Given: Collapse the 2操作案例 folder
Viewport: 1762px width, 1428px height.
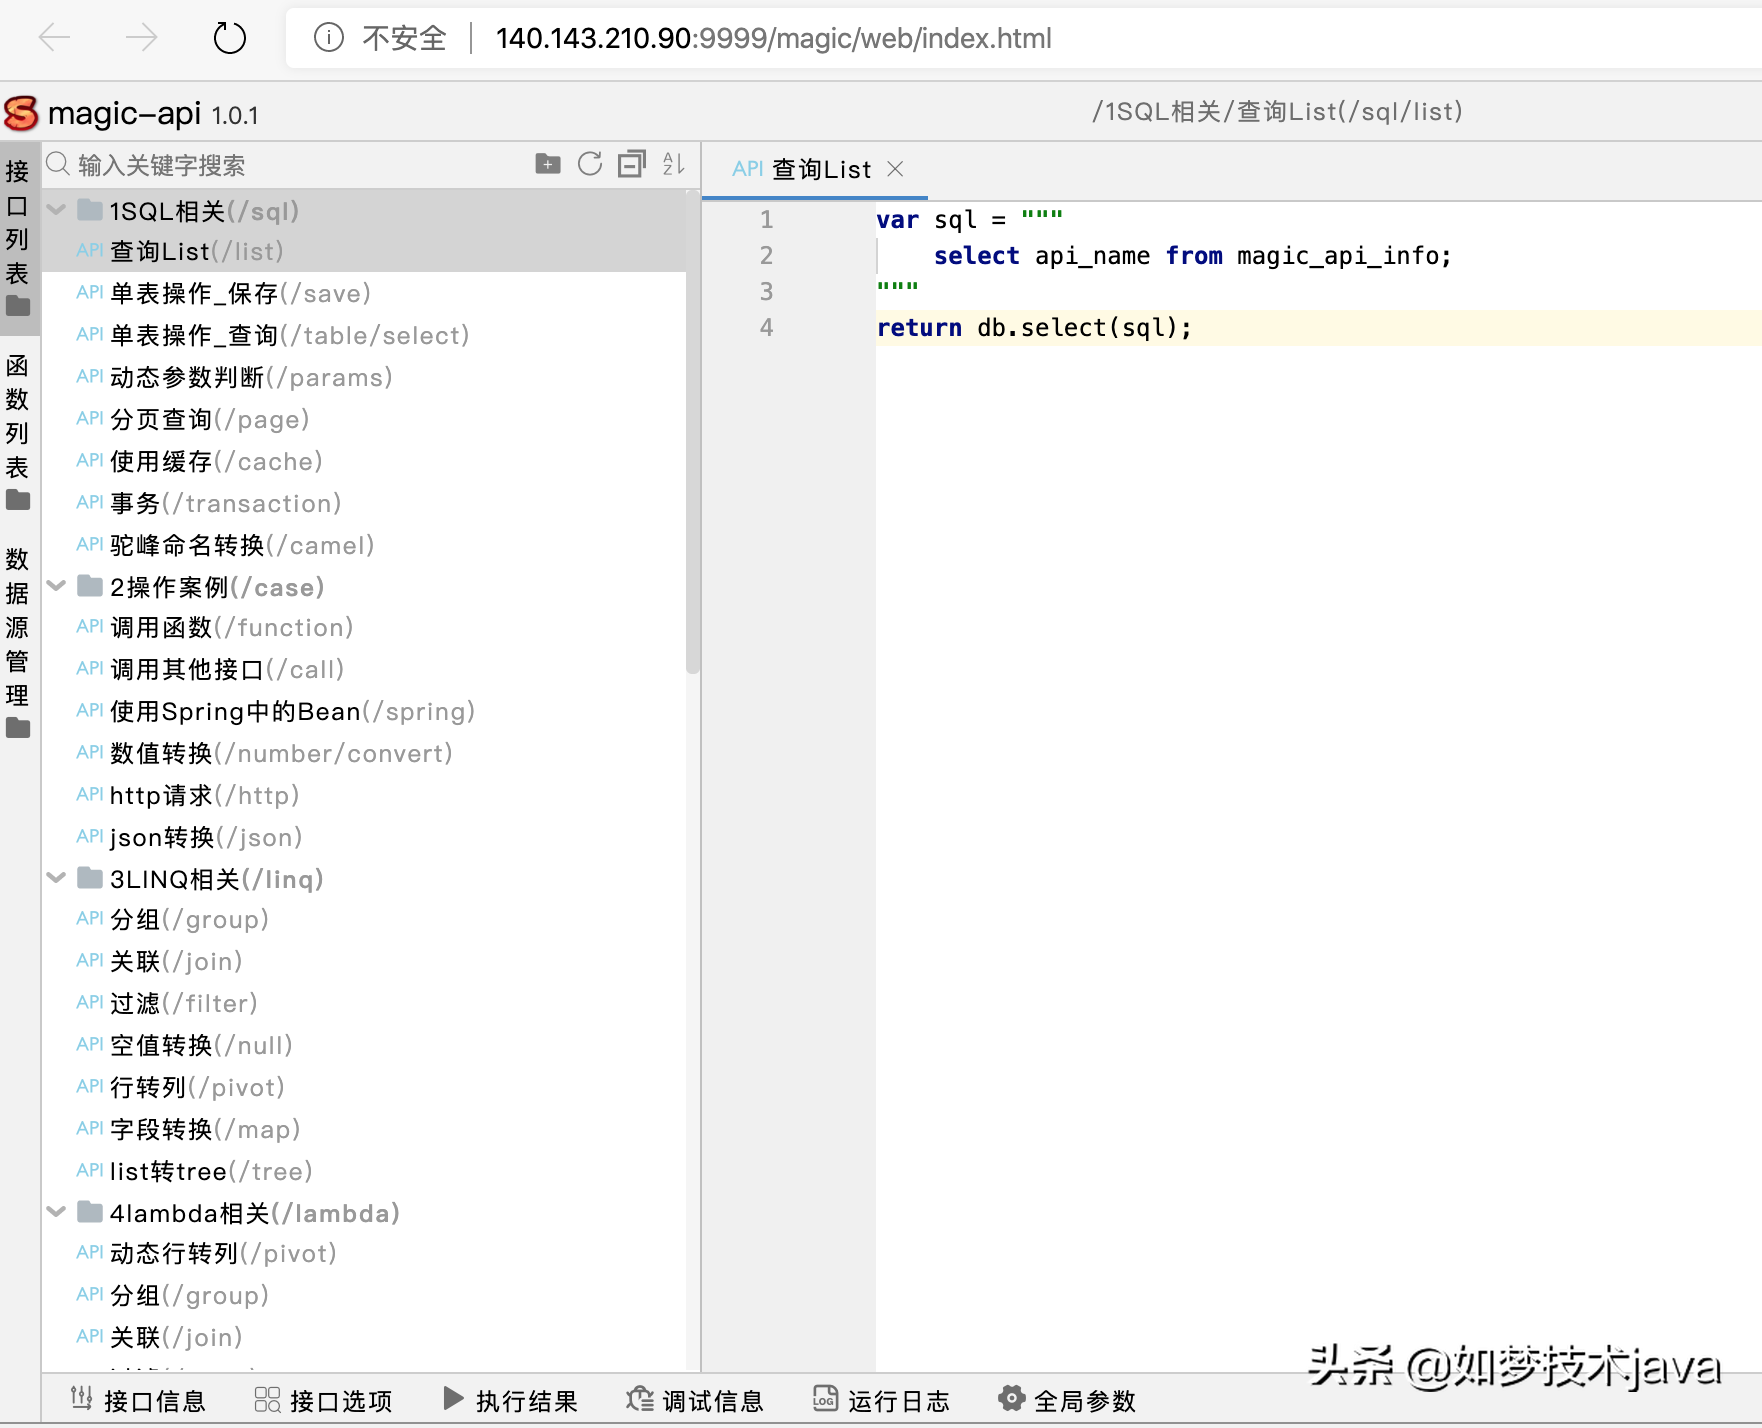Looking at the screenshot, I should click(x=57, y=586).
